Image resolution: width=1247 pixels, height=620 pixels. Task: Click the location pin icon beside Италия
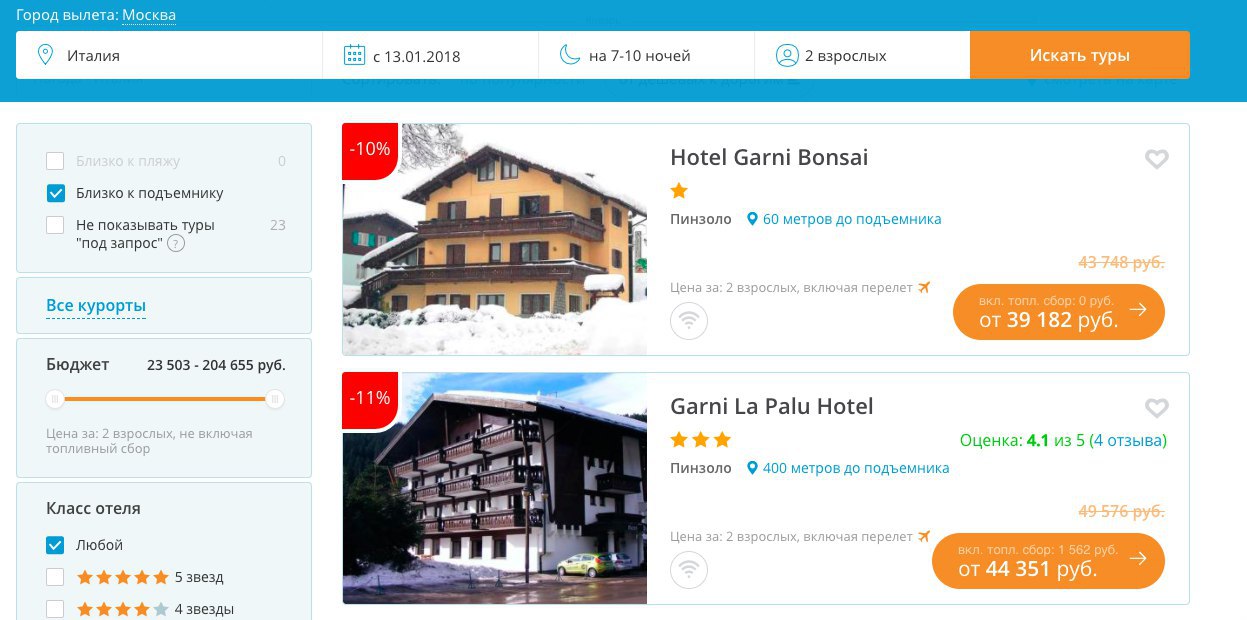click(44, 55)
